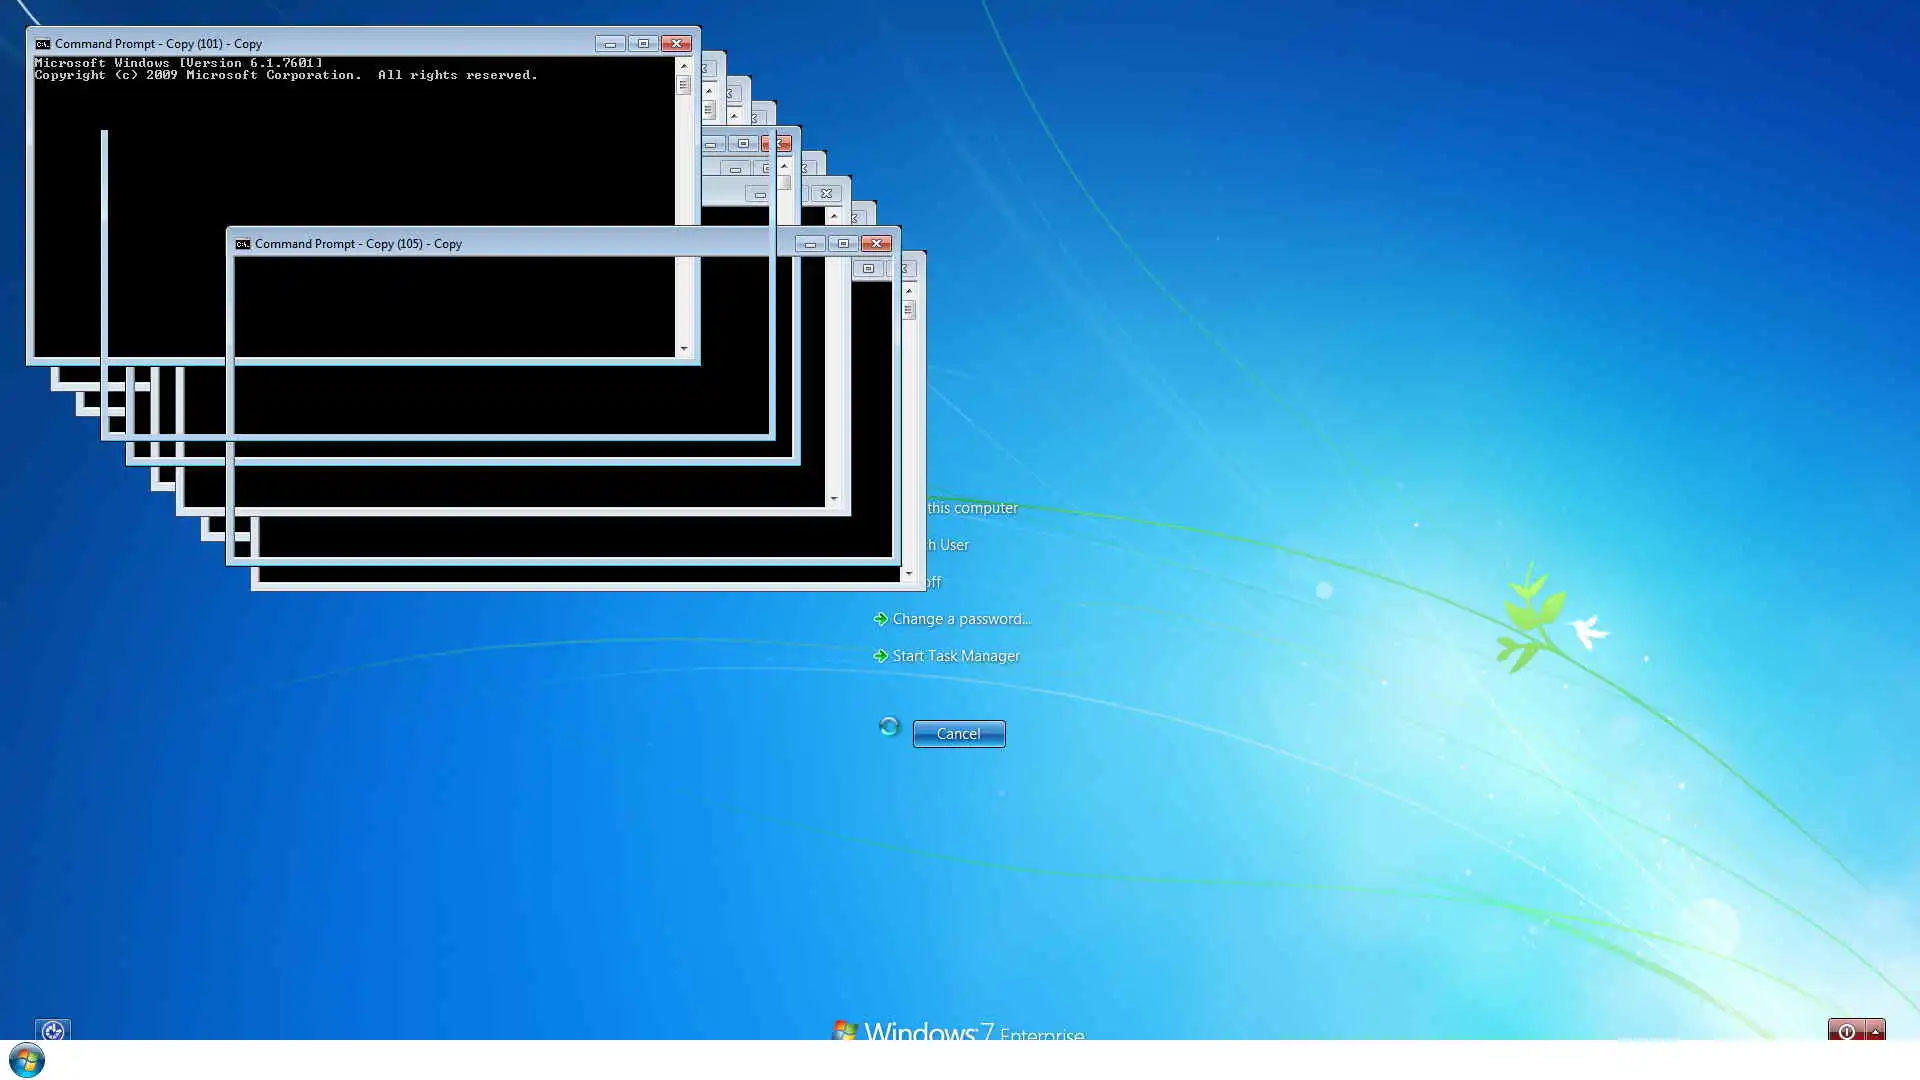This screenshot has height=1080, width=1920.
Task: Click green arrow beside Start Task Manager
Action: point(880,656)
